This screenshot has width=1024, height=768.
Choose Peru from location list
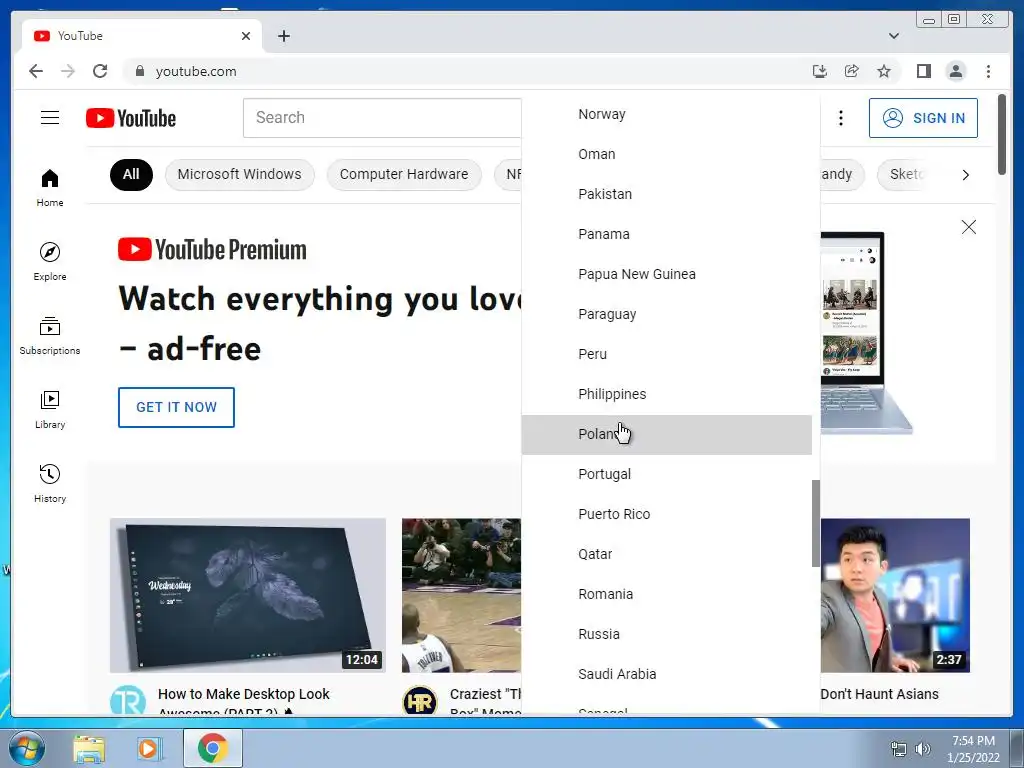tap(666, 354)
